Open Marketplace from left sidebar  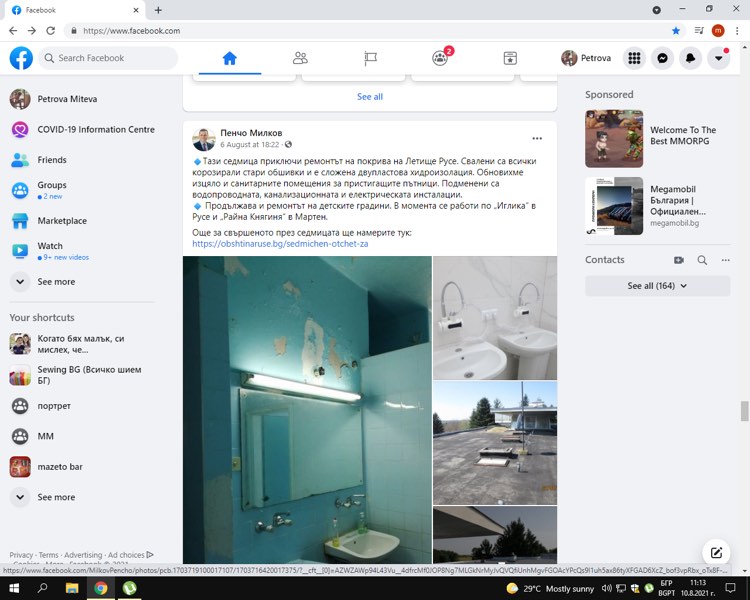pyautogui.click(x=62, y=219)
